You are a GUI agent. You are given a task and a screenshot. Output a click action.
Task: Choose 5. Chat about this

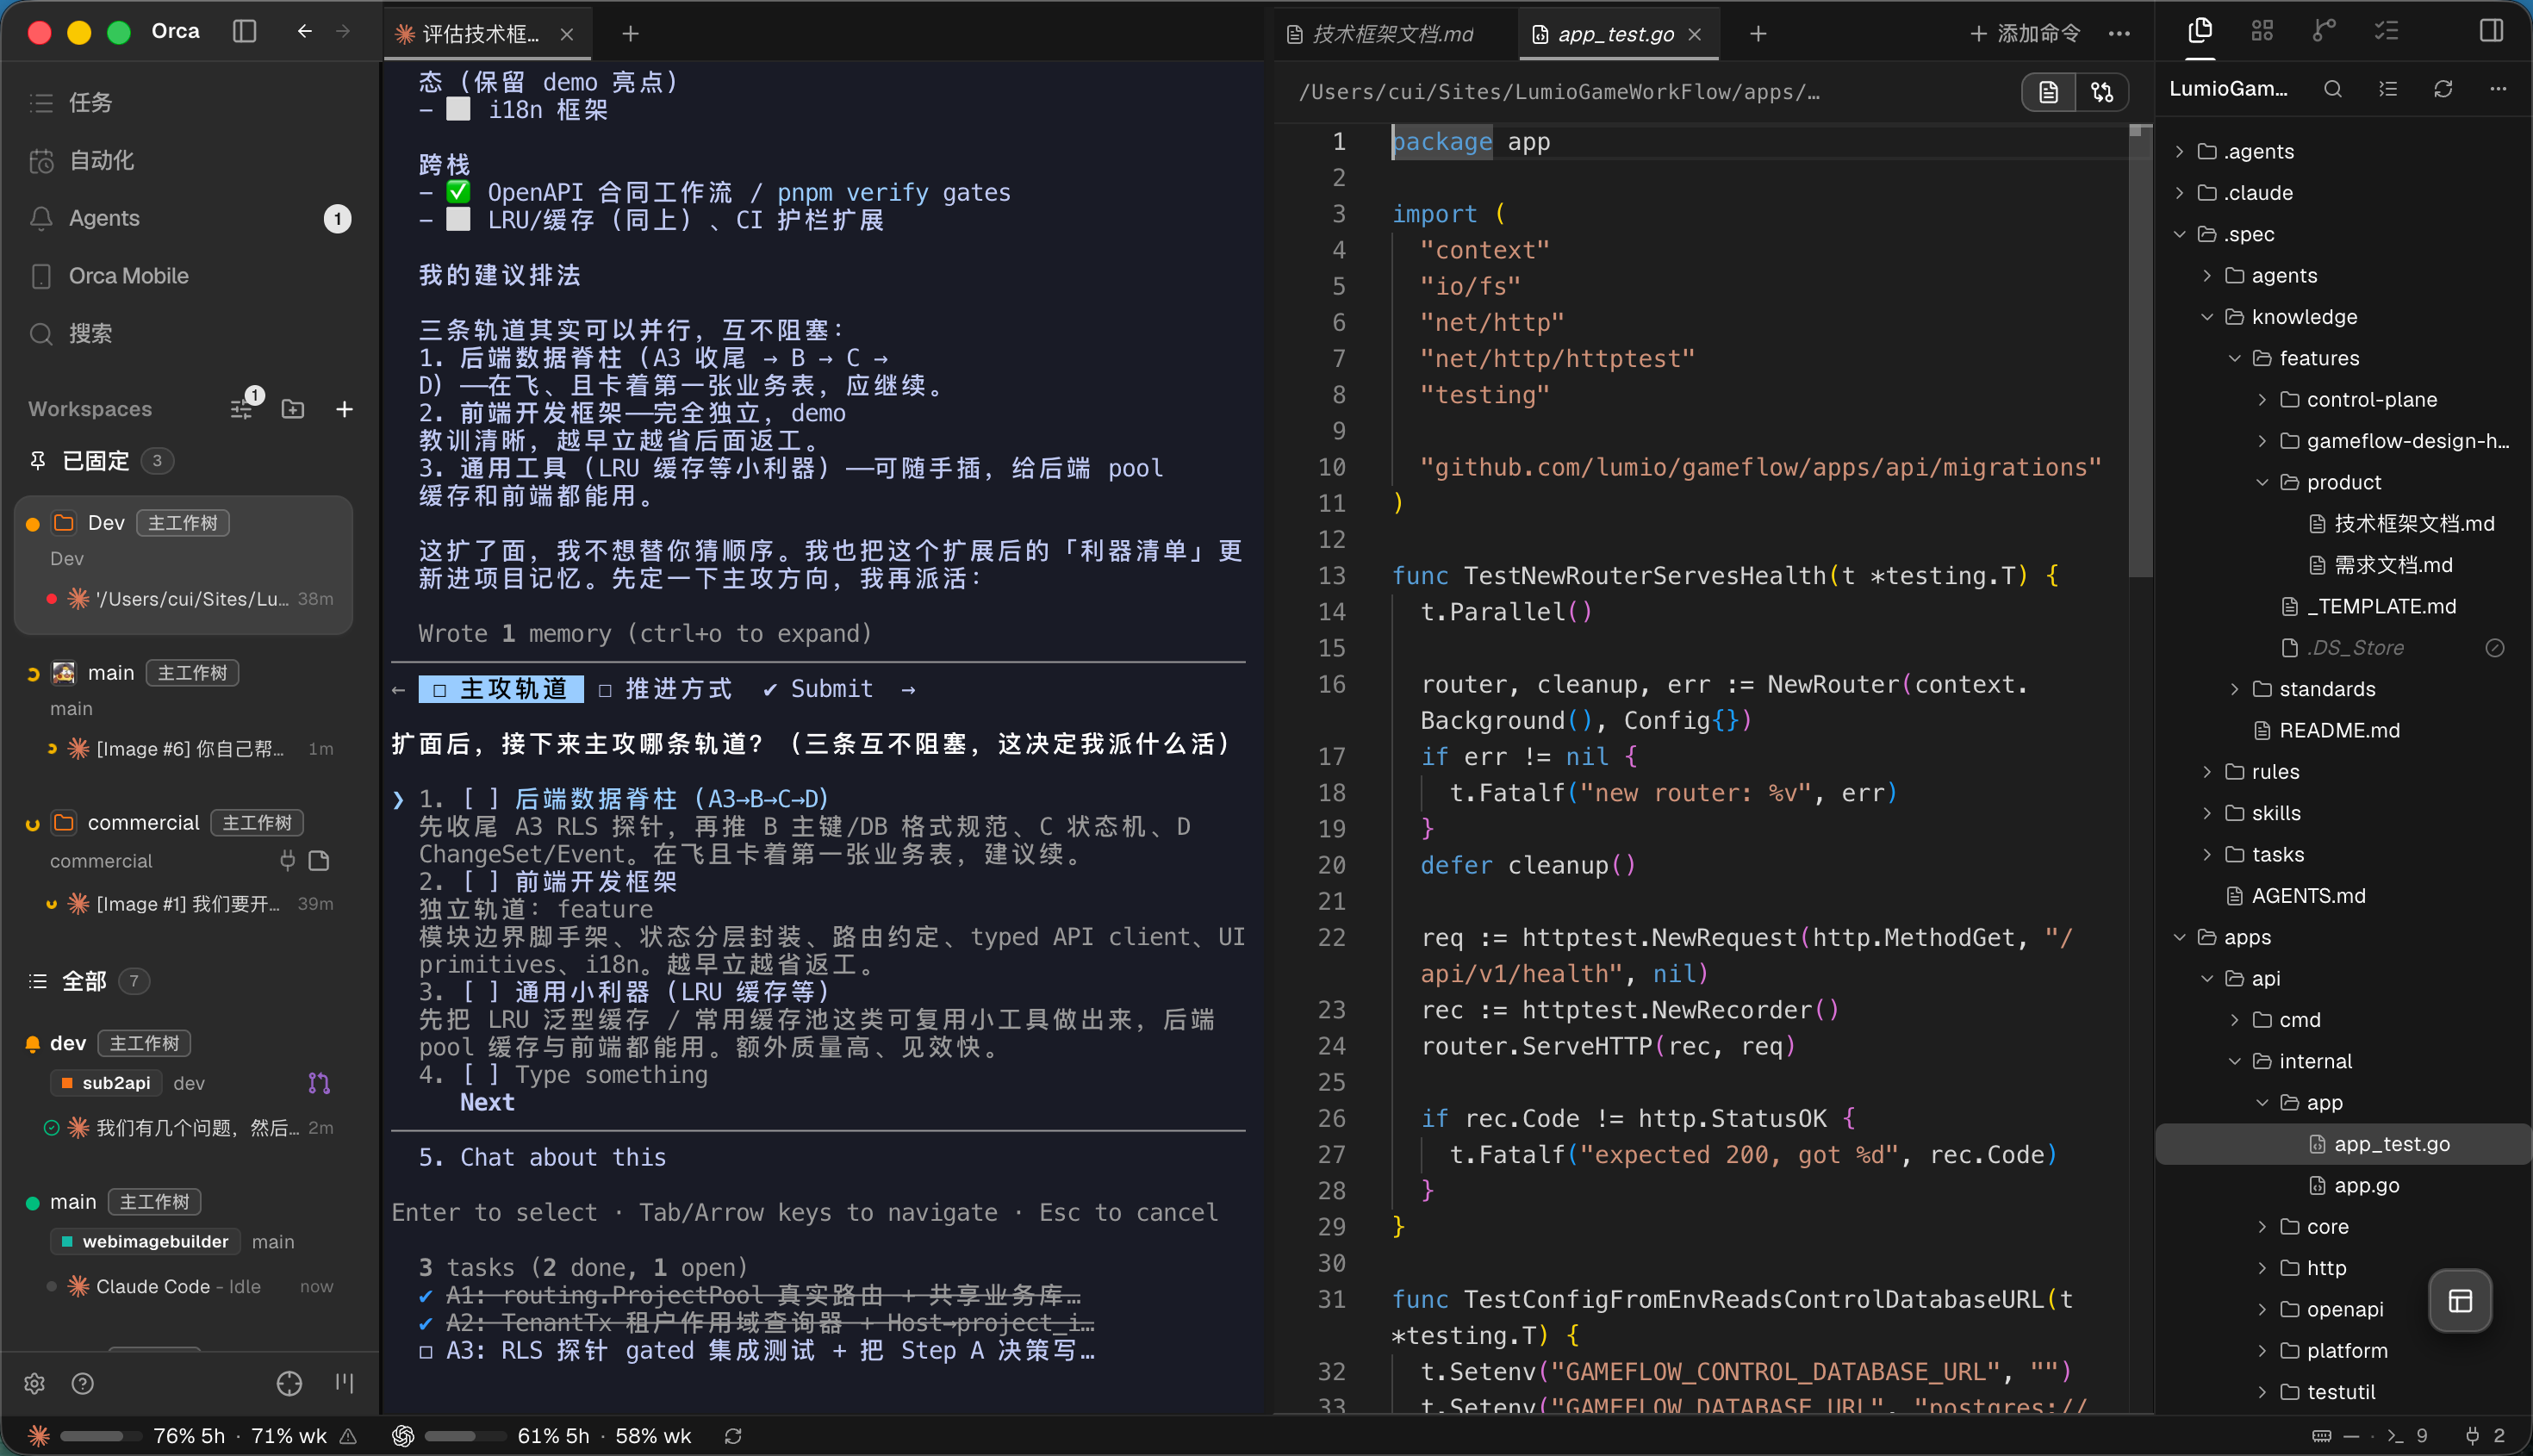[542, 1157]
